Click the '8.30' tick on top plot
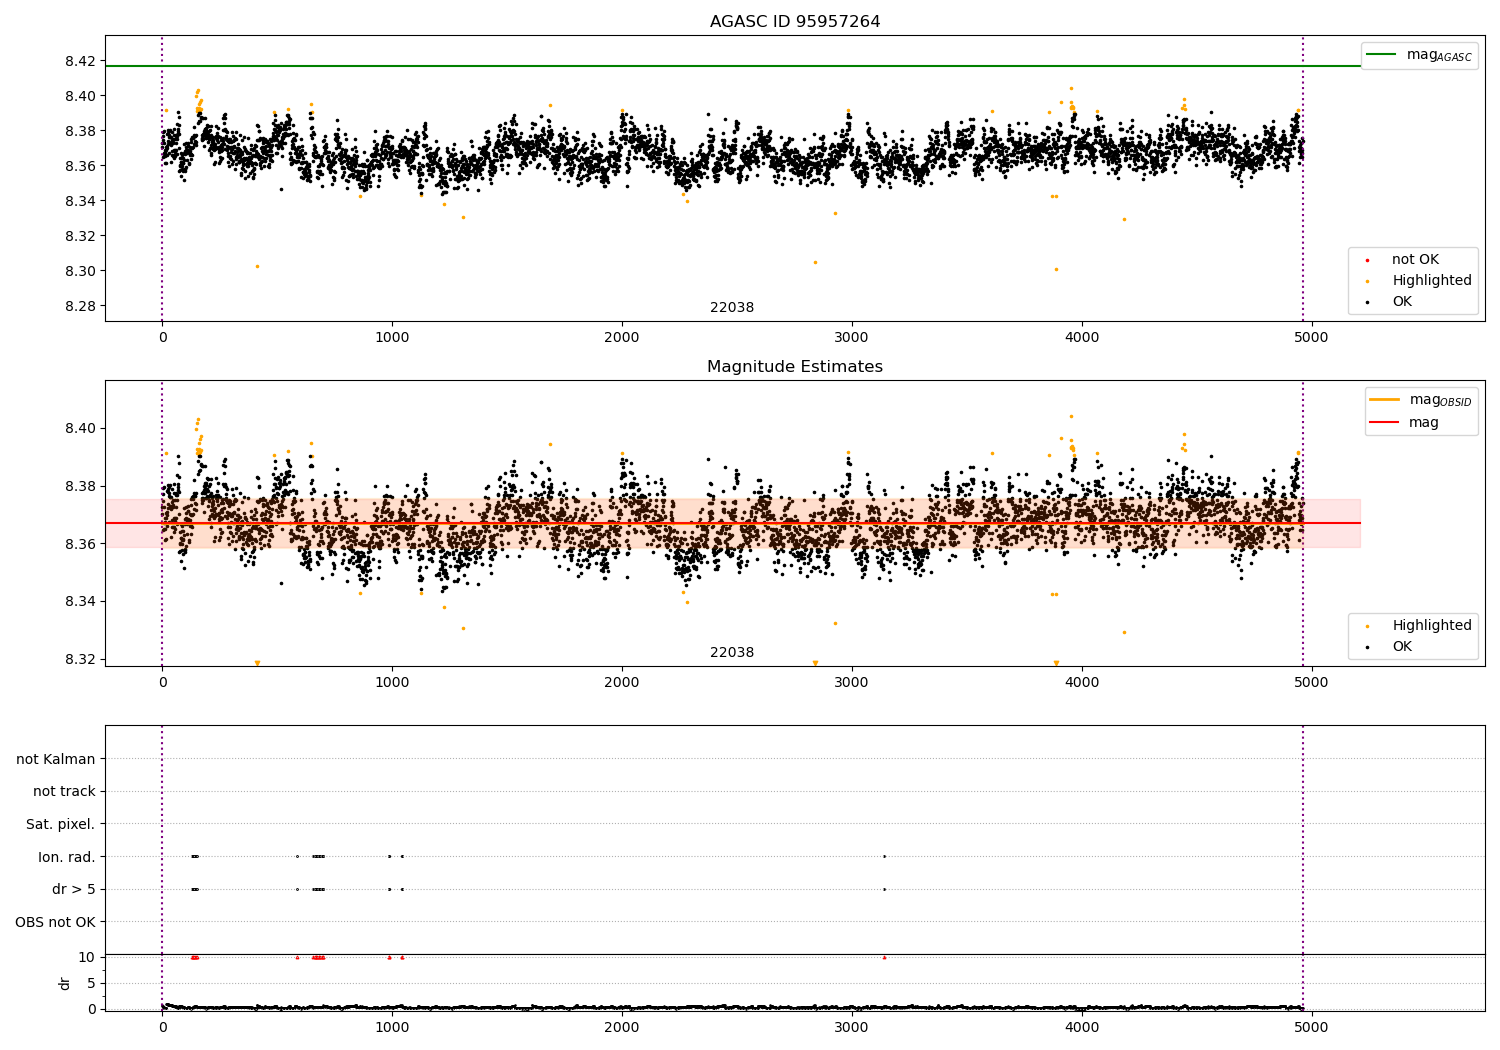1500x1050 pixels. [x=80, y=272]
